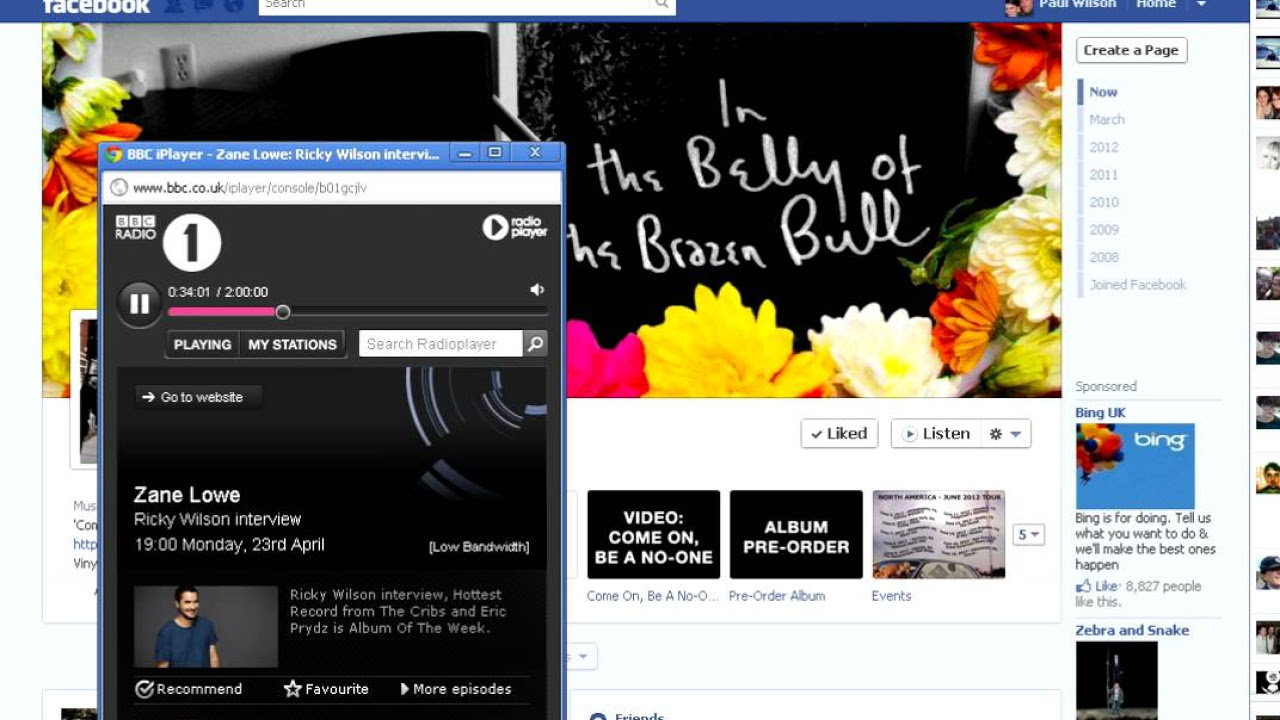Switch to the PLAYING tab
The height and width of the screenshot is (720, 1280).
pos(202,344)
